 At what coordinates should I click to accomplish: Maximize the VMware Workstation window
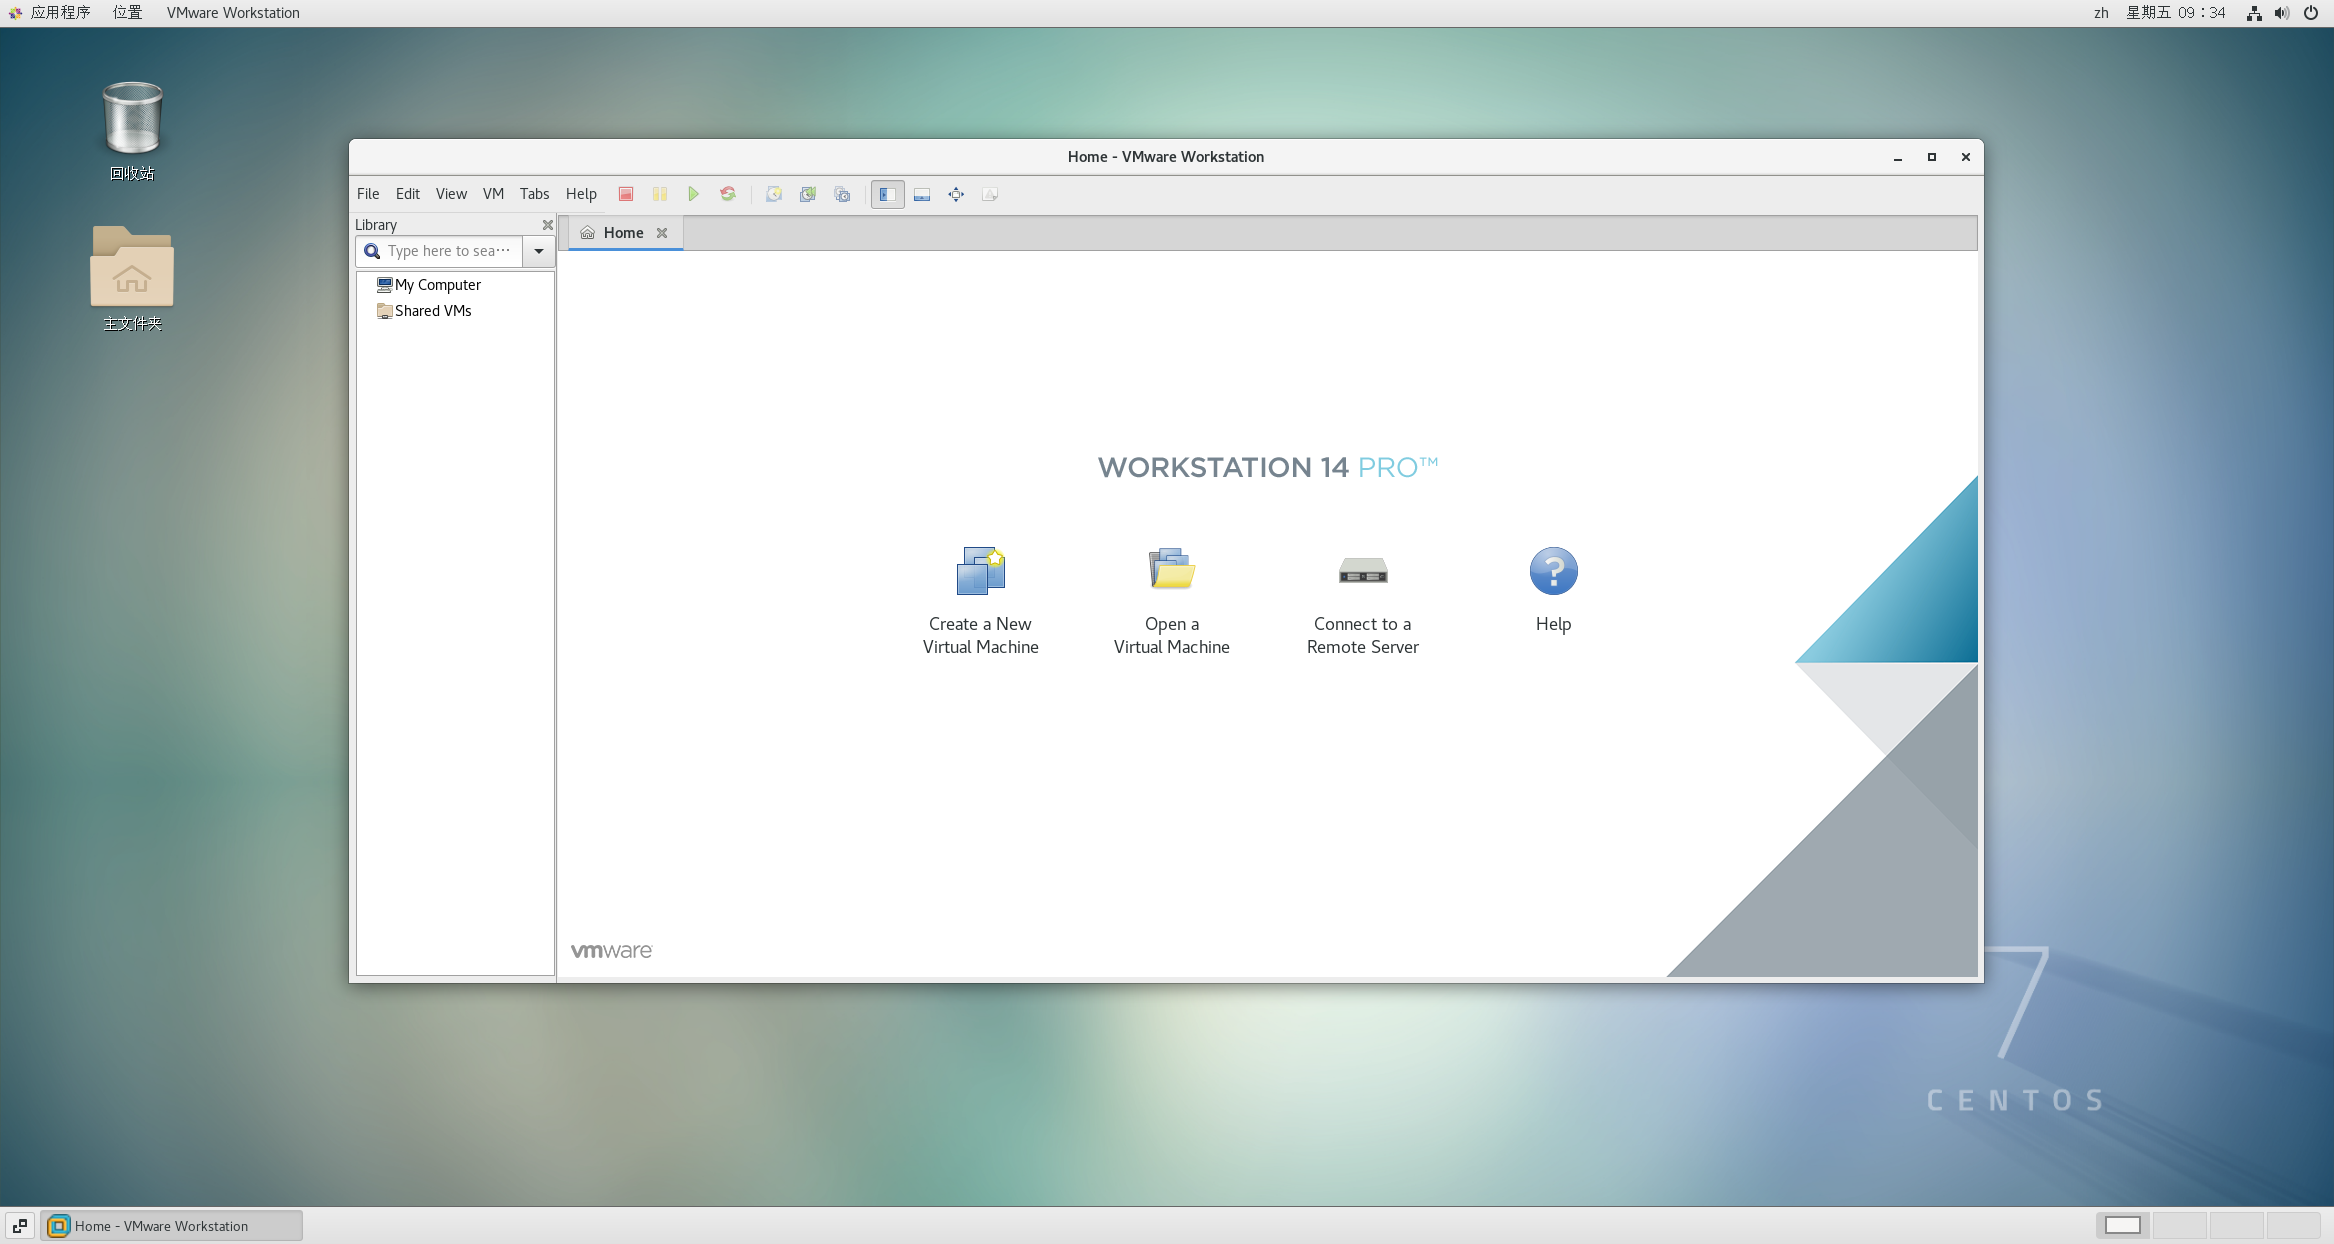click(1932, 157)
